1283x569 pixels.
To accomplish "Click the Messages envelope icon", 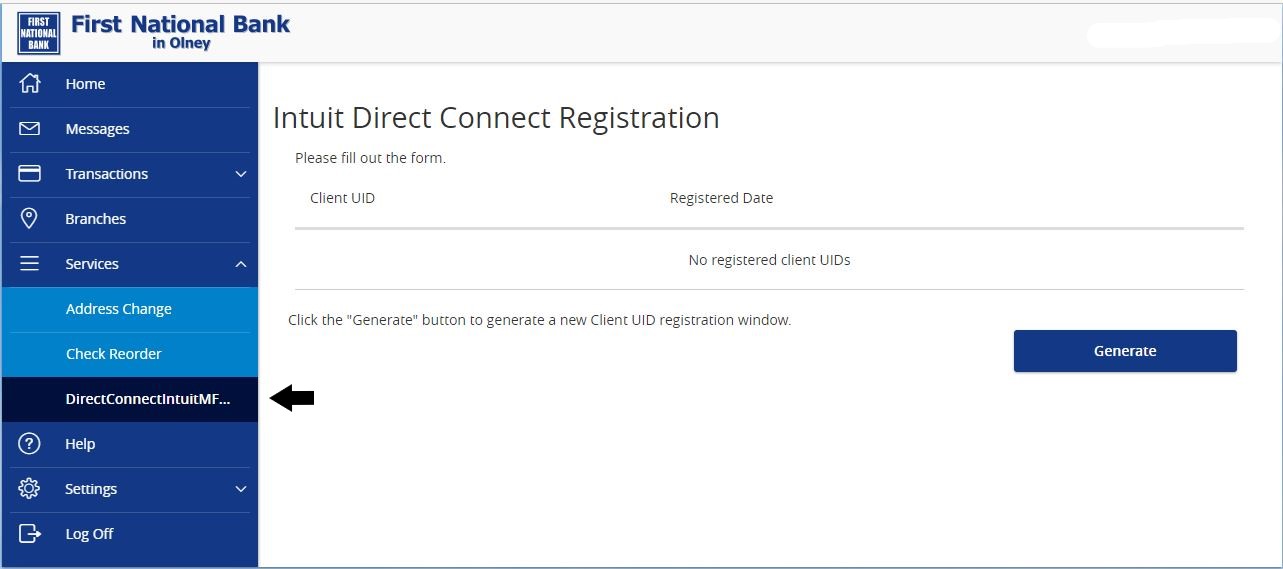I will (x=30, y=129).
